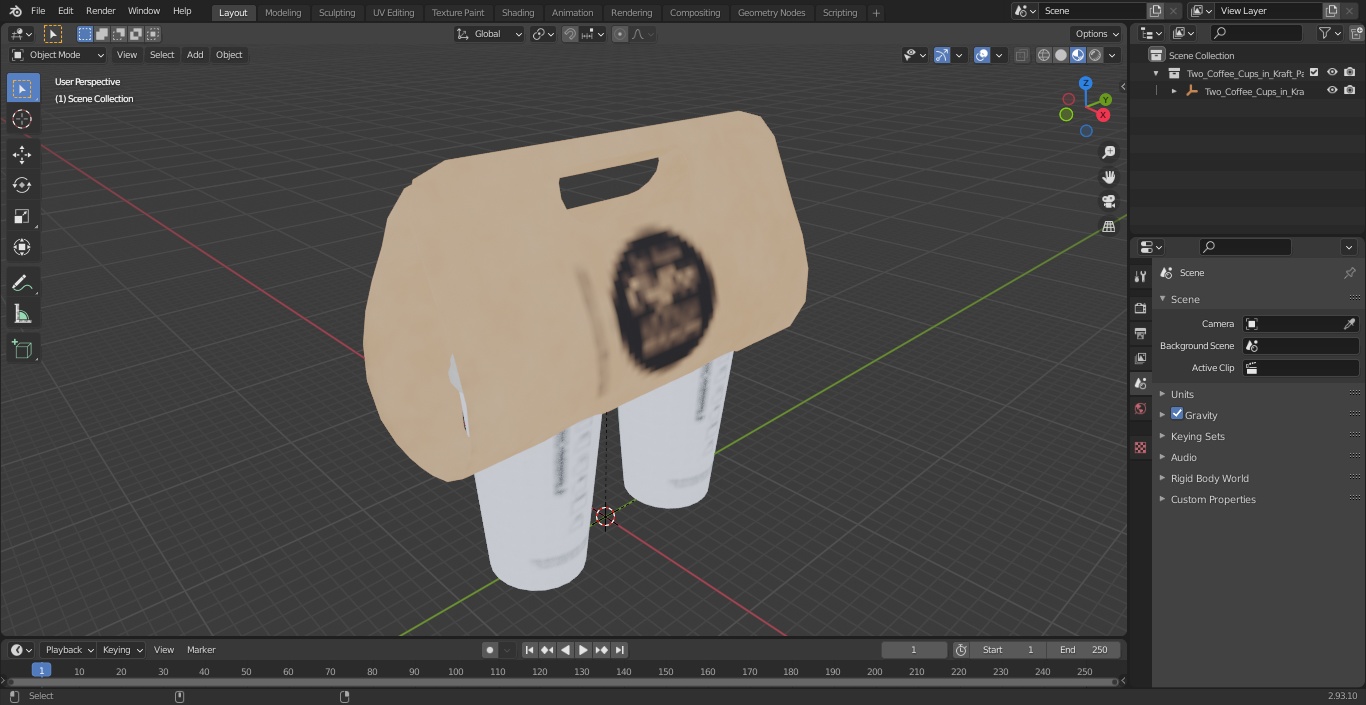Choose the Move tool
The image size is (1366, 705).
pos(22,154)
